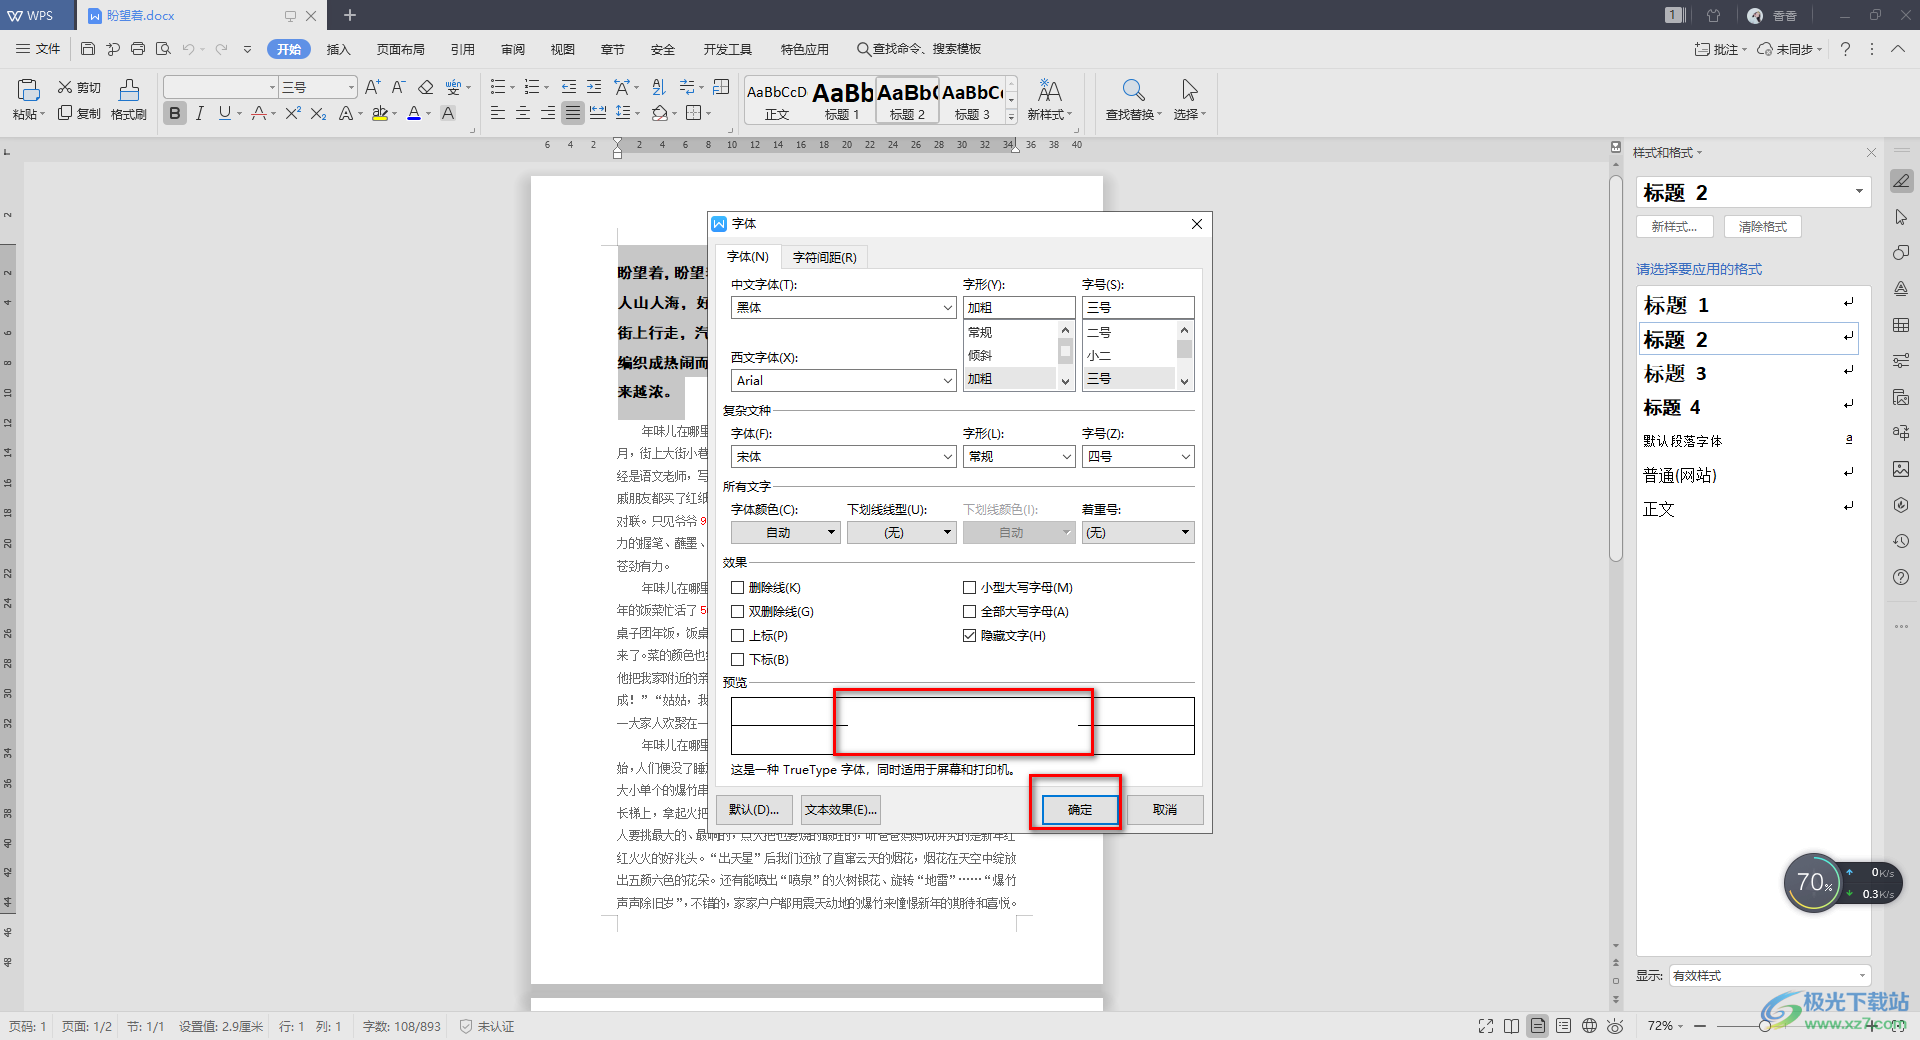This screenshot has height=1040, width=1920.
Task: Click the numbered list icon
Action: (x=532, y=87)
